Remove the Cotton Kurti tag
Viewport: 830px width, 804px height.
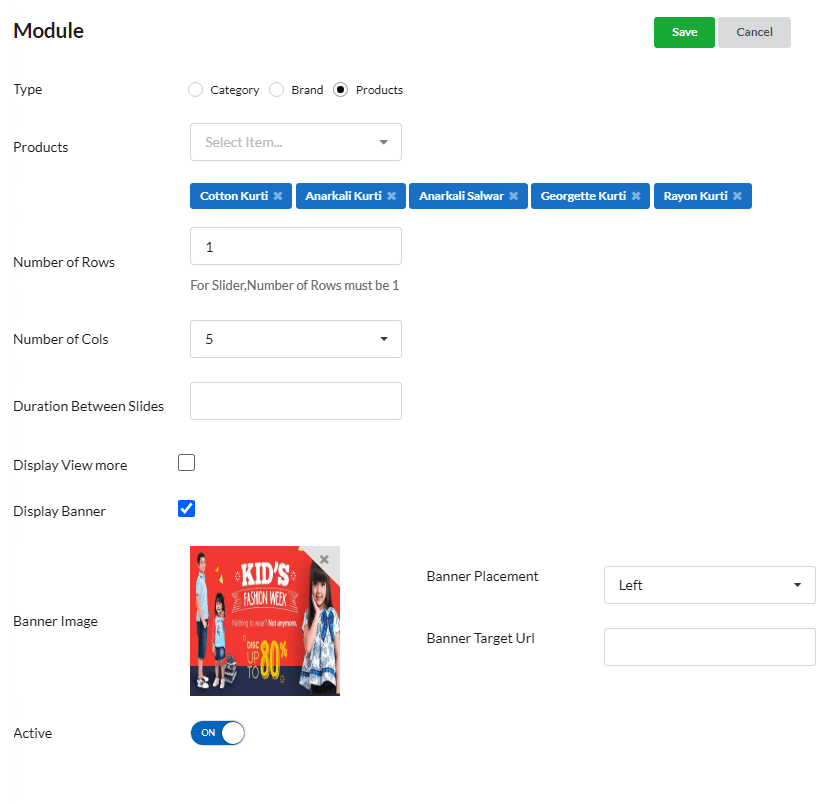point(278,196)
